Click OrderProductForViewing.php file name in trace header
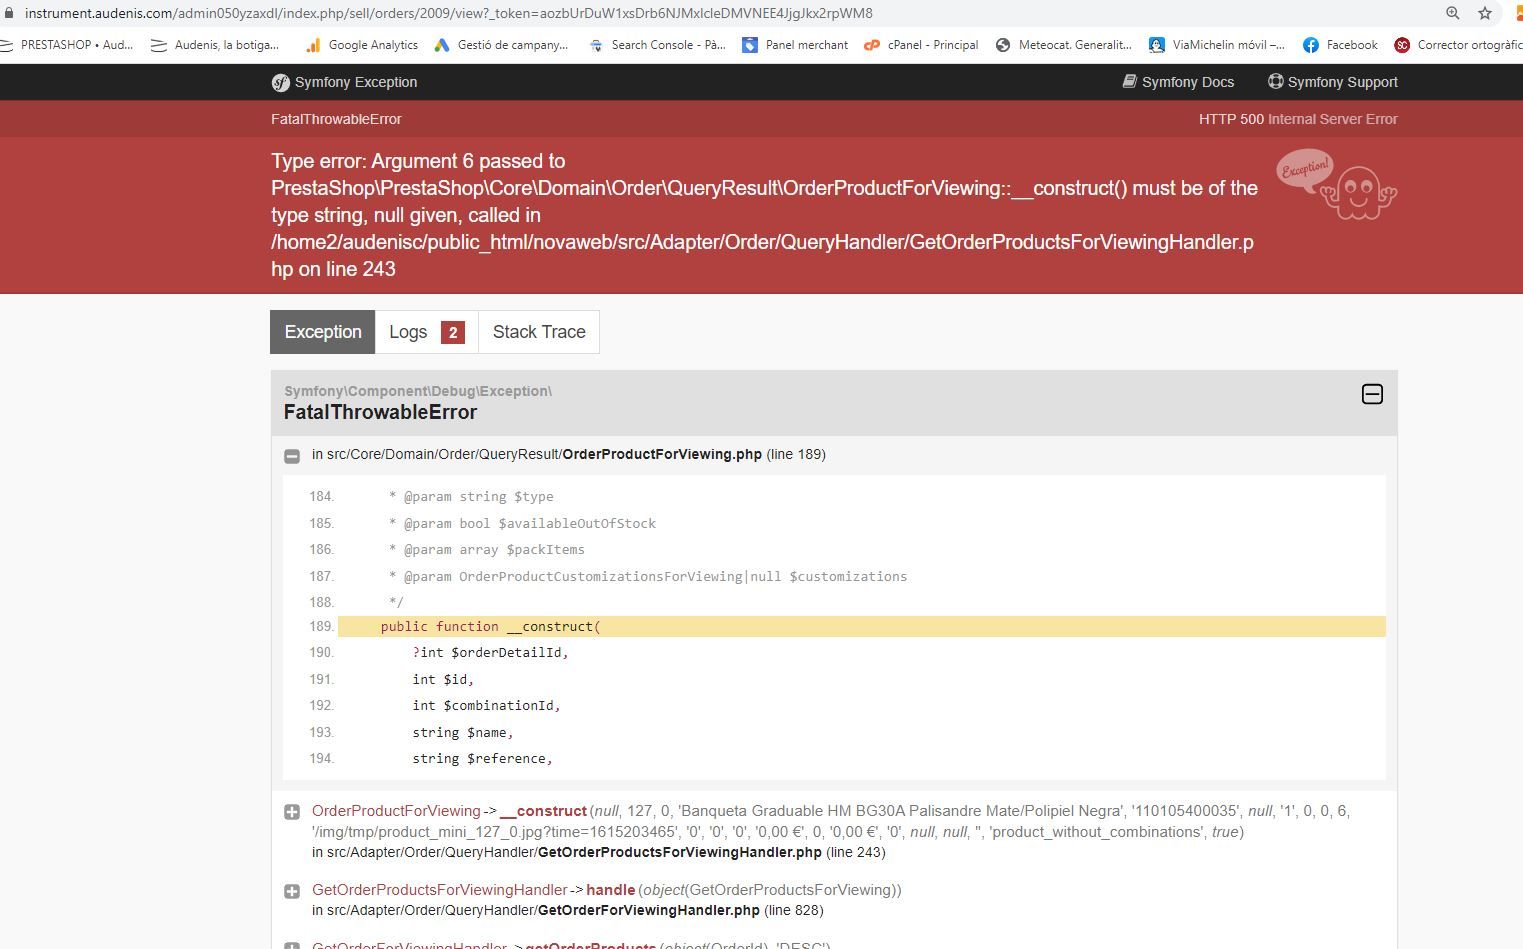Image resolution: width=1523 pixels, height=949 pixels. coord(662,454)
